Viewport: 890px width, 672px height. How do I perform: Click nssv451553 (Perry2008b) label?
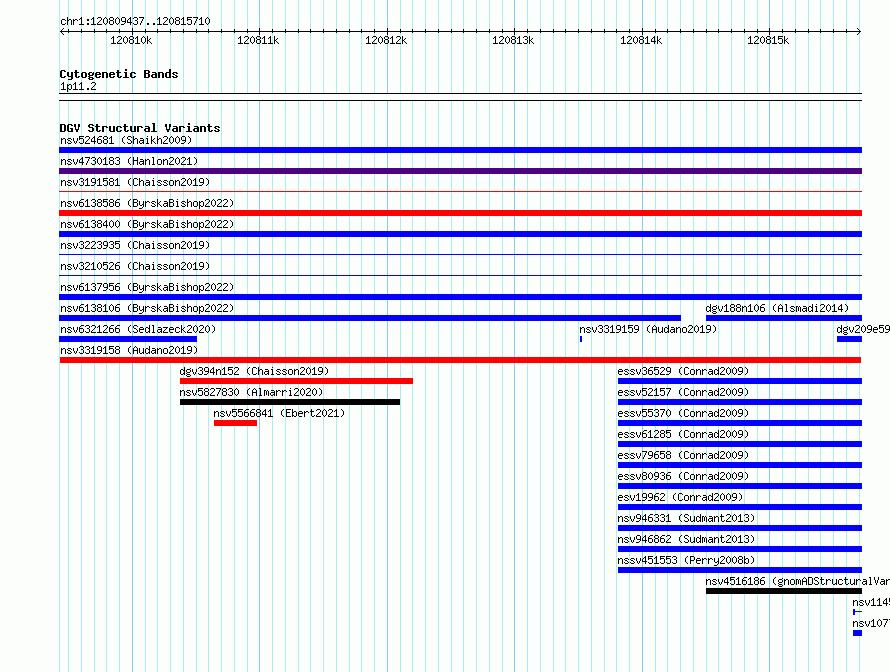pyautogui.click(x=686, y=560)
